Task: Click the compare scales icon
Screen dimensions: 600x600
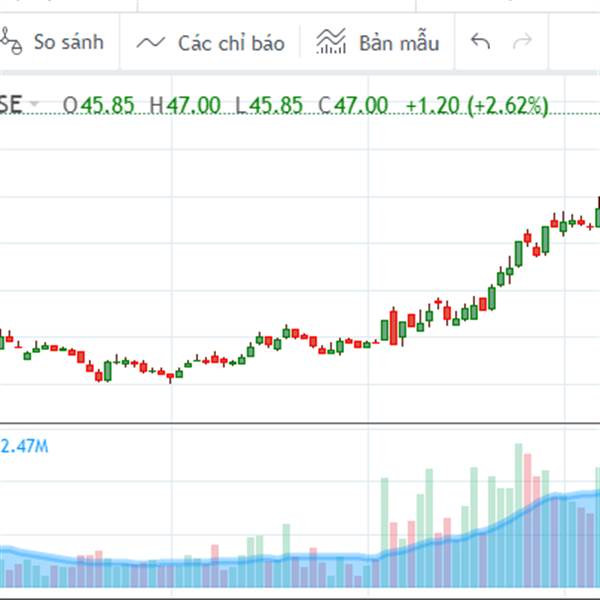Action: pos(11,41)
